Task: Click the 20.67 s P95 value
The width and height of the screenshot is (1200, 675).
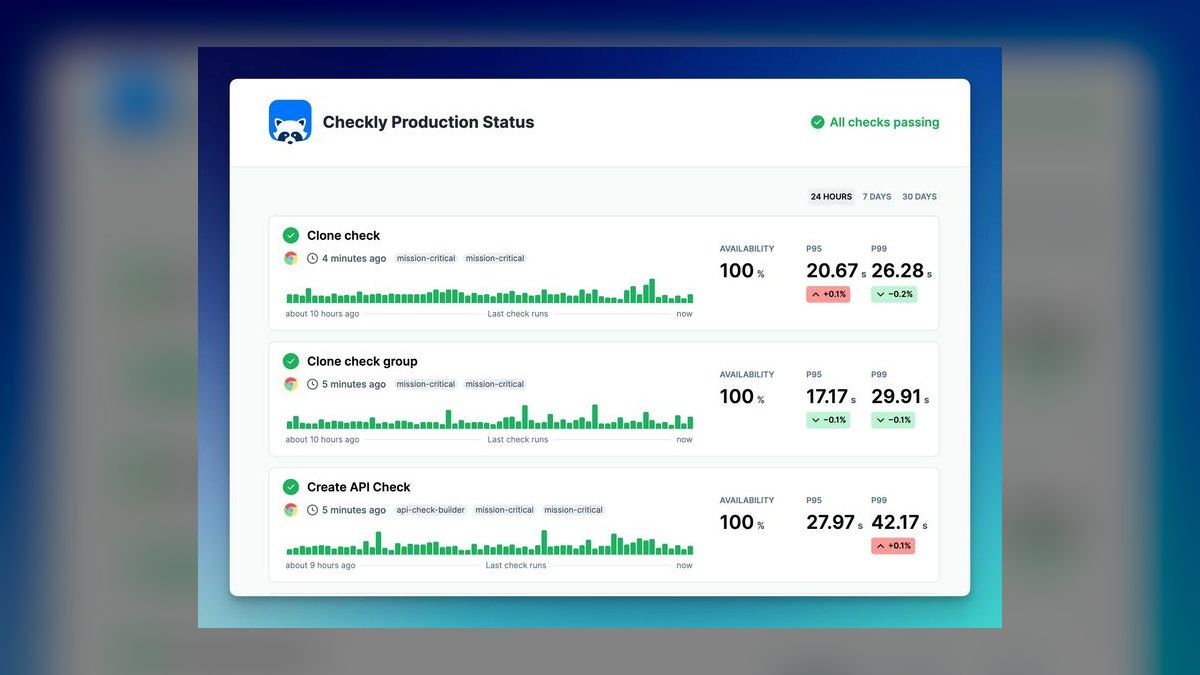Action: pyautogui.click(x=836, y=271)
